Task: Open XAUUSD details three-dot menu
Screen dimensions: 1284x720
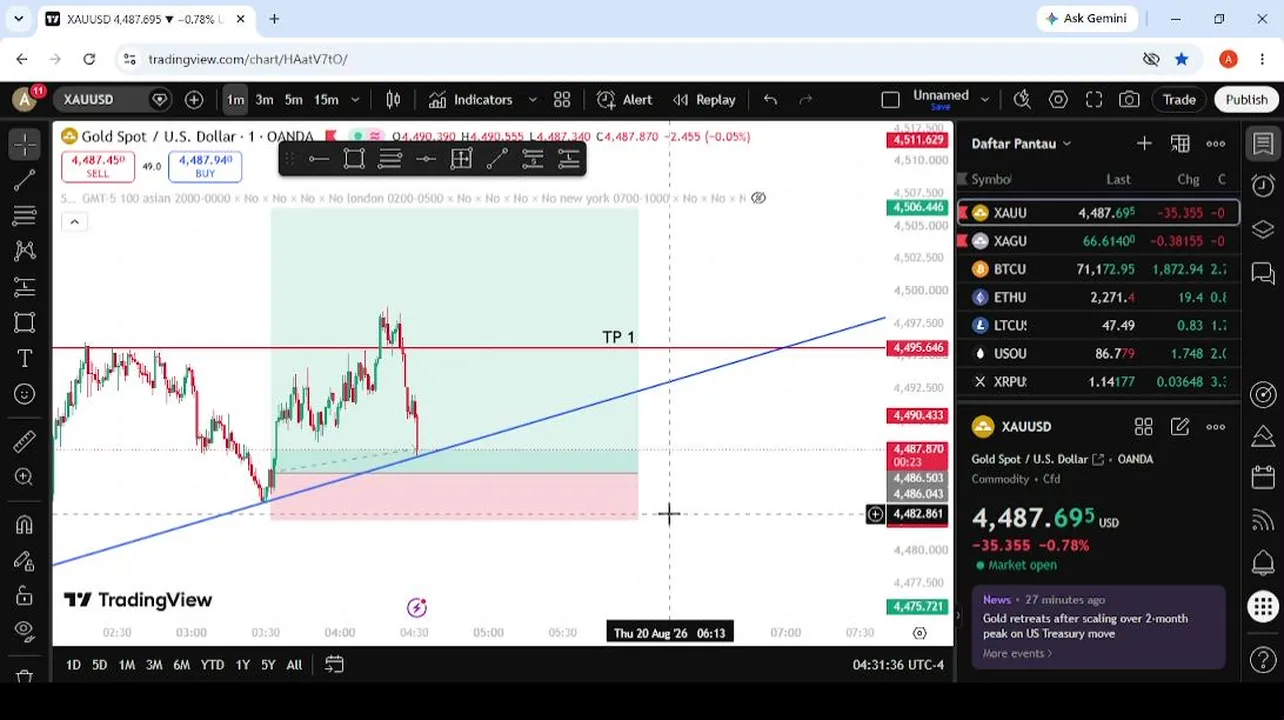Action: [x=1216, y=427]
